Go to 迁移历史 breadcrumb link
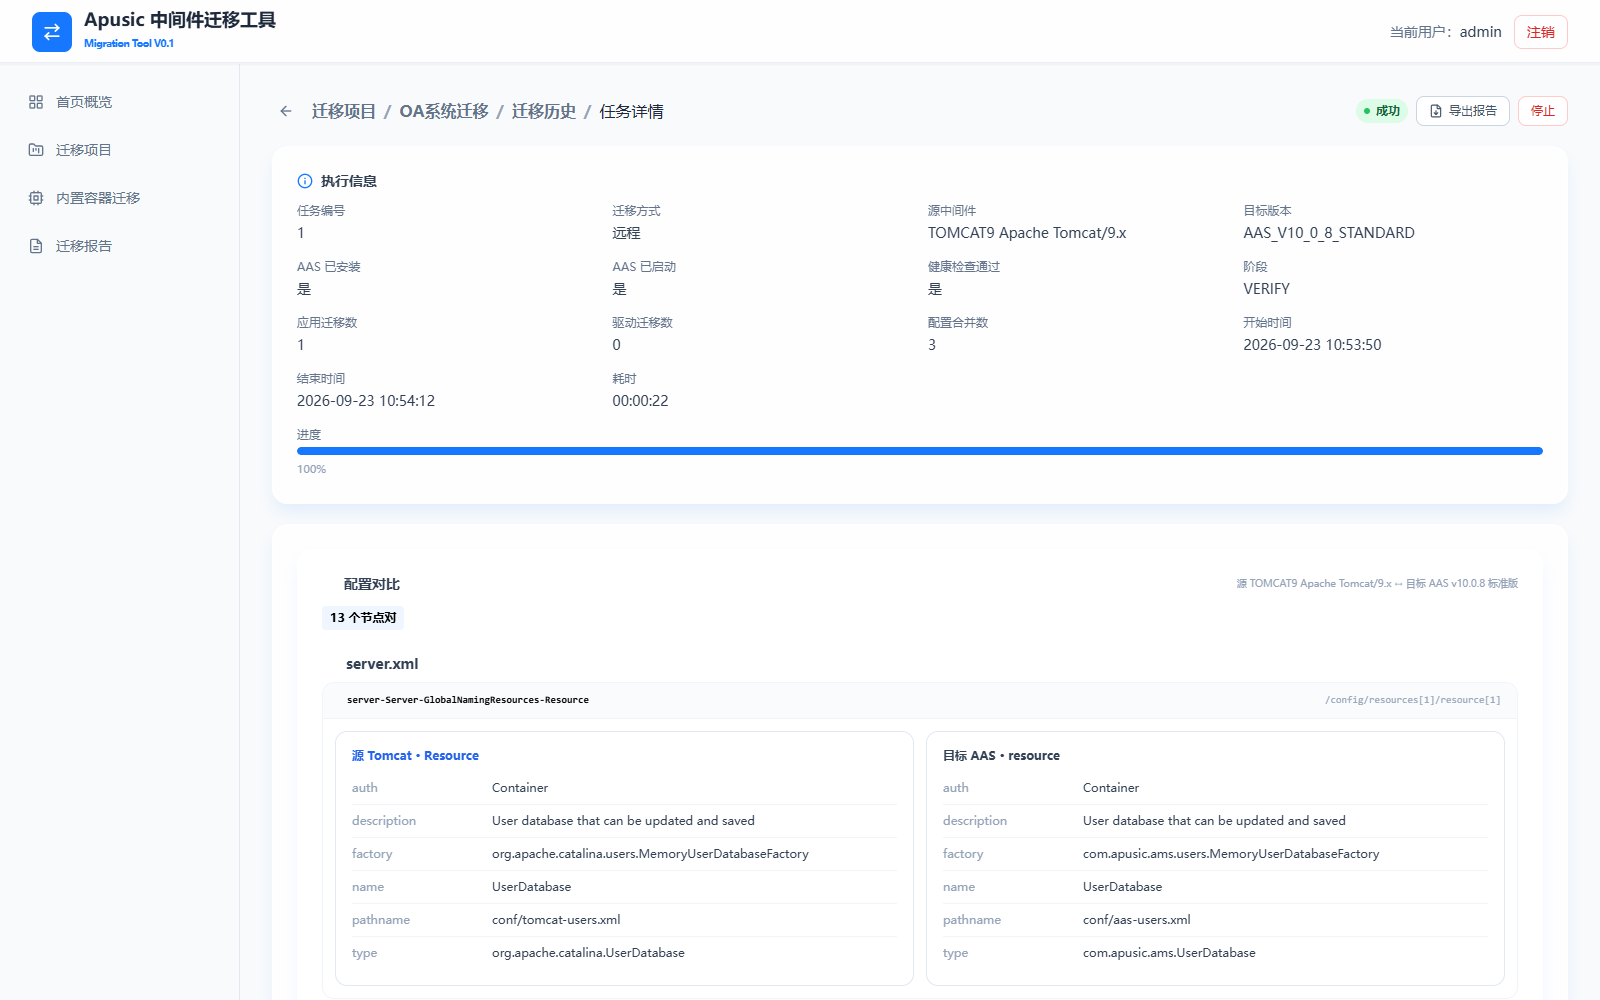This screenshot has height=1000, width=1600. (544, 111)
